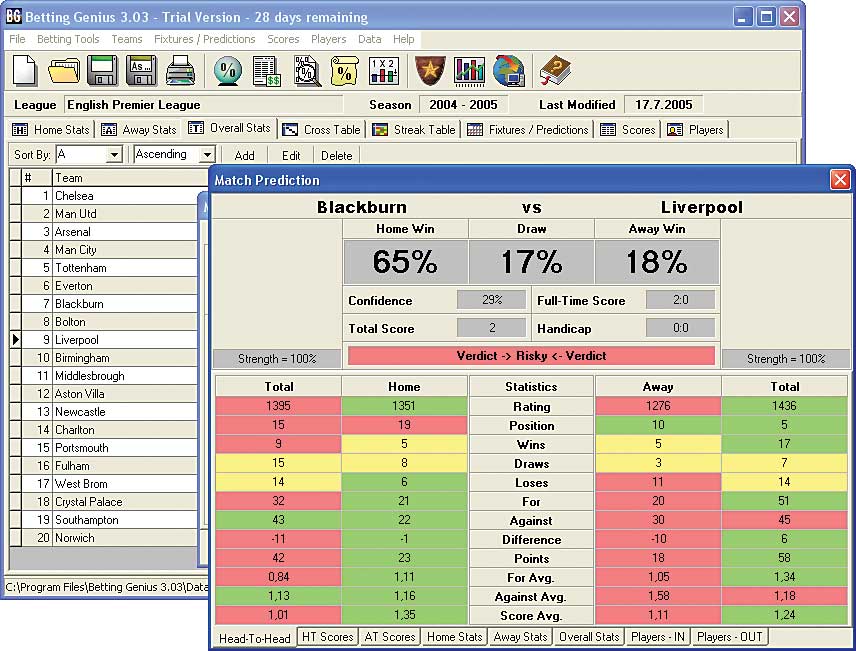The width and height of the screenshot is (856, 651).
Task: Click the yellow percent scroll icon
Action: click(344, 71)
